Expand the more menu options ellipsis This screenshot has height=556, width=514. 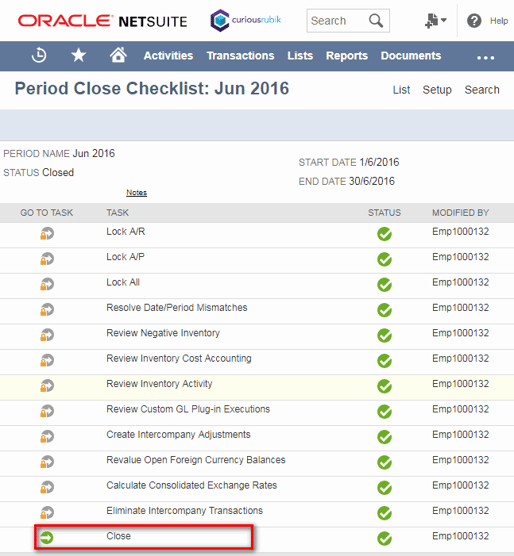(485, 57)
